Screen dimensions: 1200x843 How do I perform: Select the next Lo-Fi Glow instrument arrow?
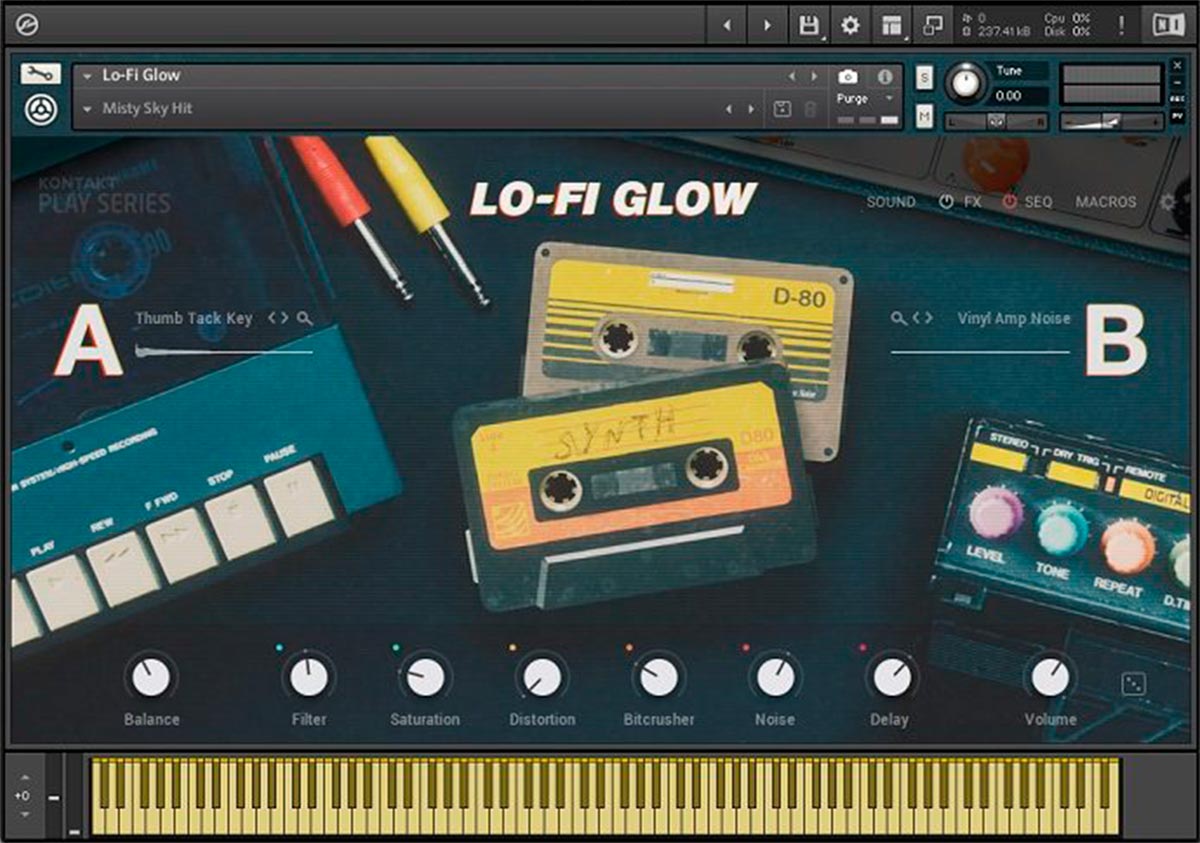tap(814, 76)
